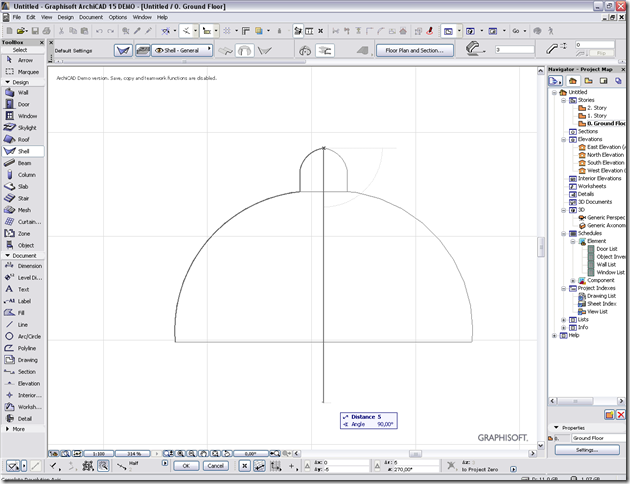Open the Shell - General layer dropdown
The image size is (630, 484).
tap(182, 50)
